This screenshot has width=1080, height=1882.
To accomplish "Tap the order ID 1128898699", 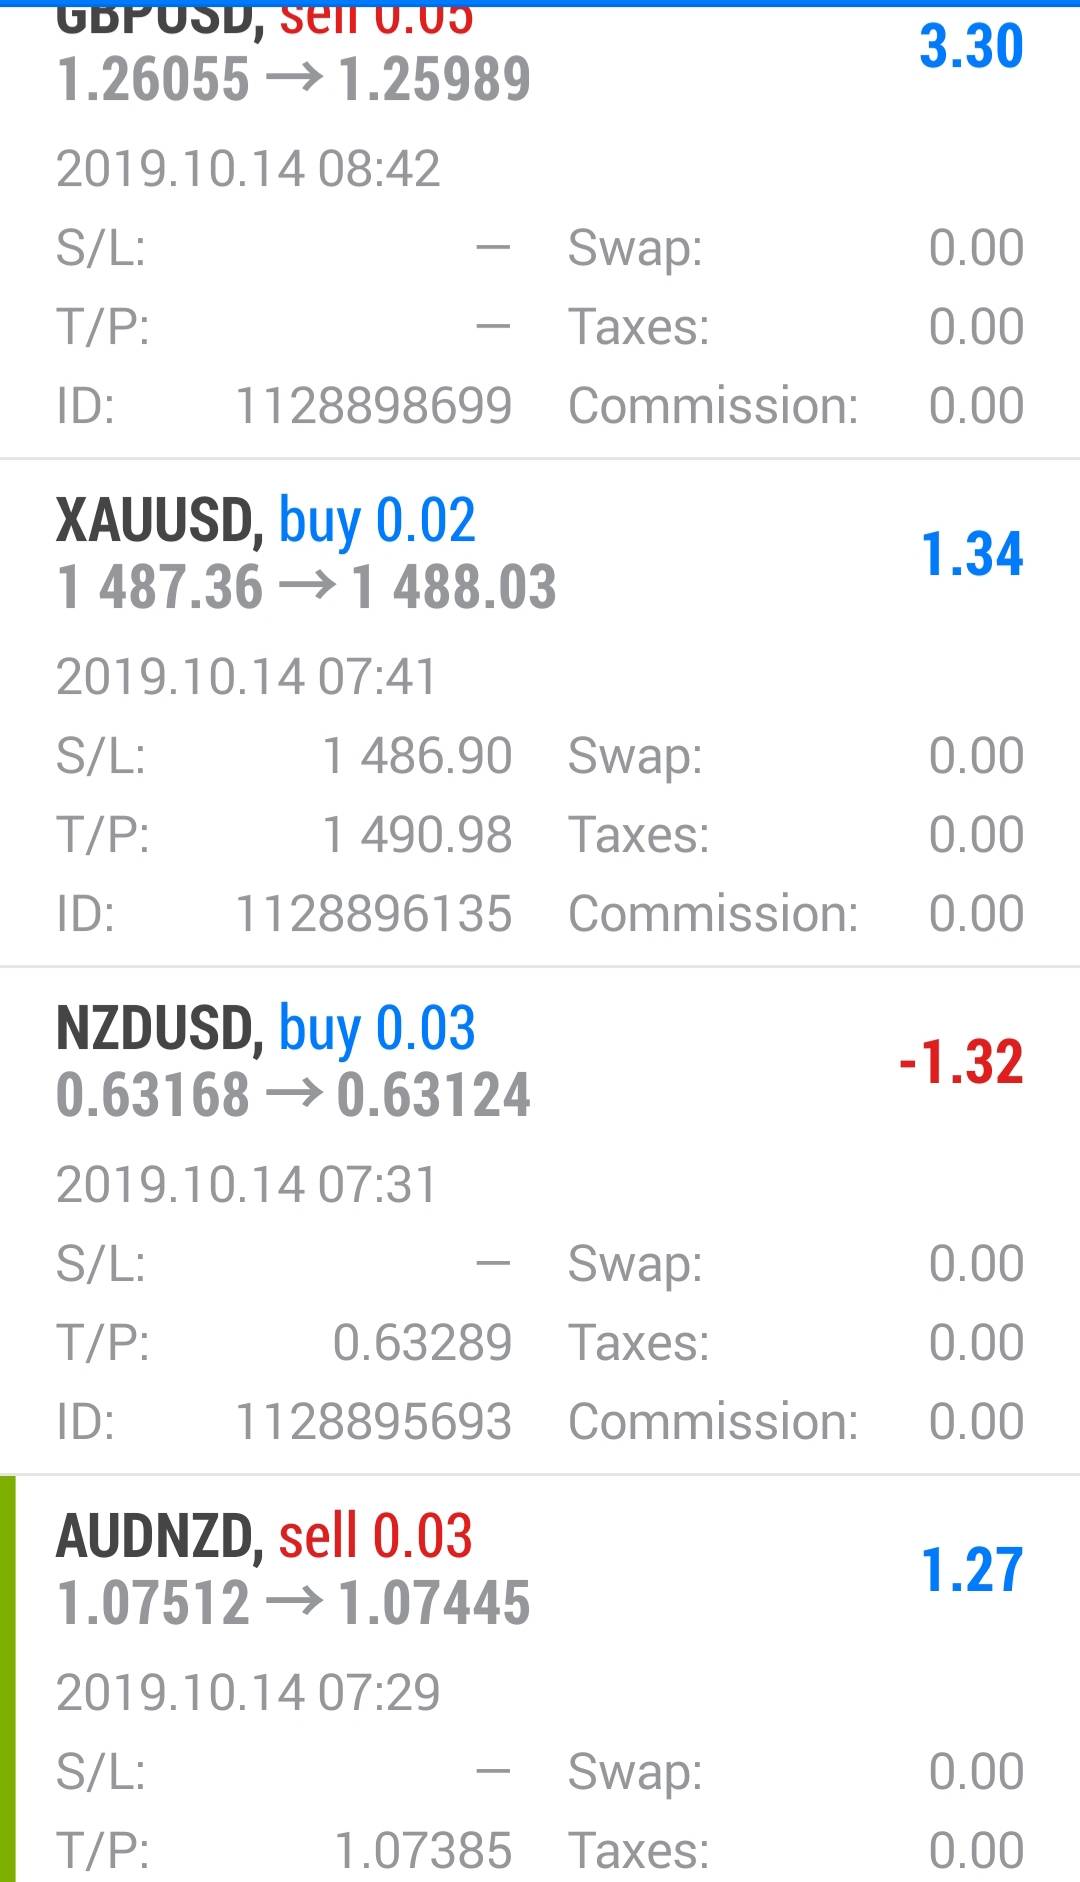I will tap(373, 406).
